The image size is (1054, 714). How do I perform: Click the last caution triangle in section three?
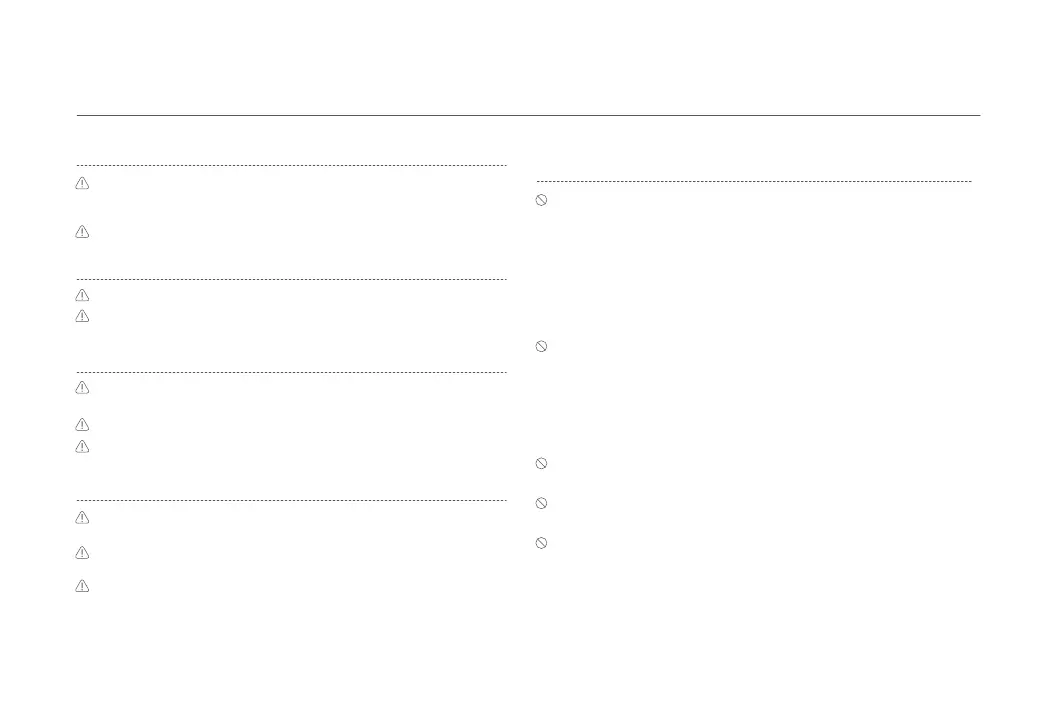tap(83, 447)
